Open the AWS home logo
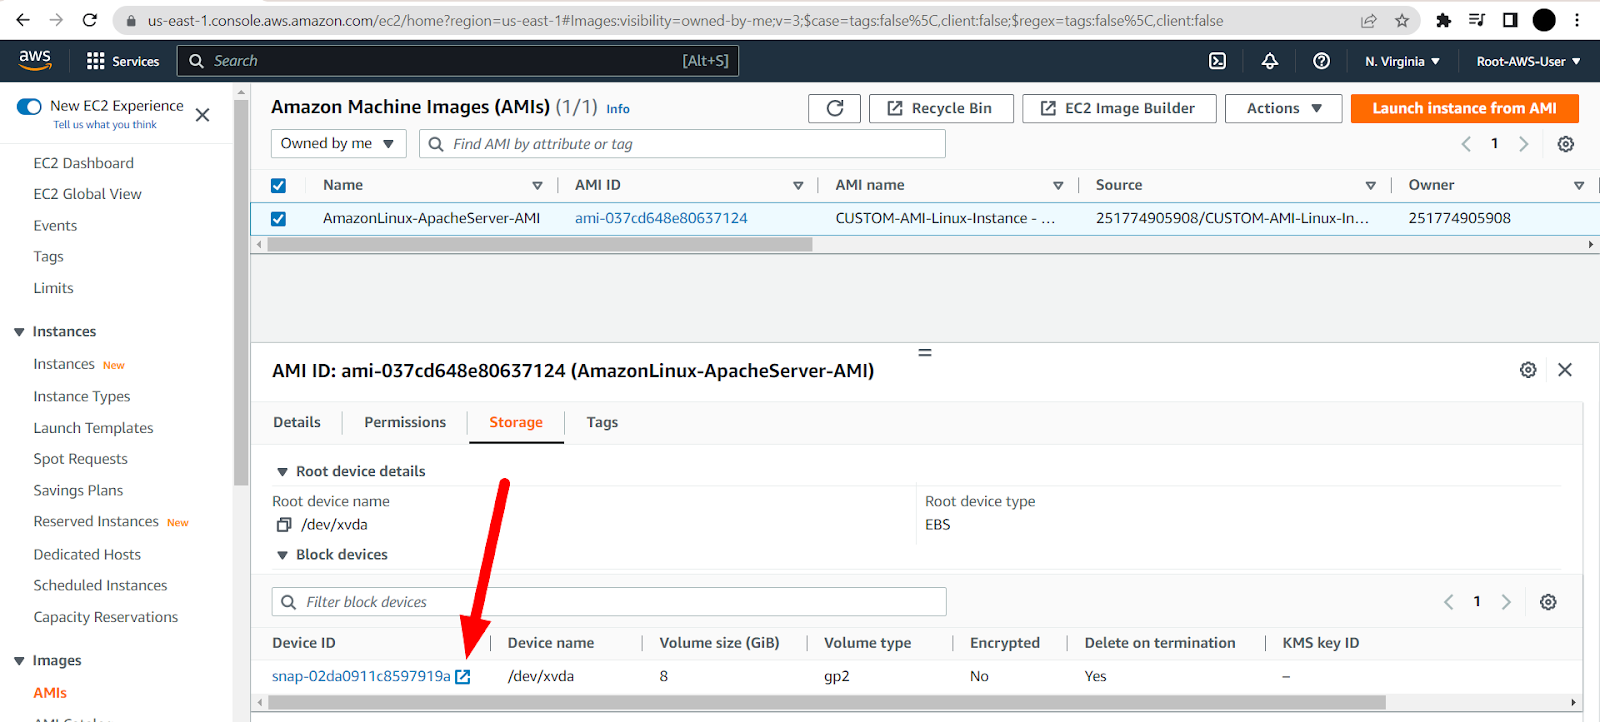The height and width of the screenshot is (722, 1600). (x=35, y=60)
